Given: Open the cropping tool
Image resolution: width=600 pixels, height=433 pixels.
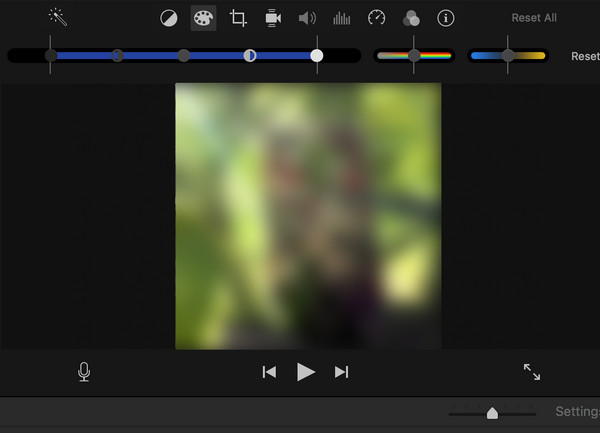Looking at the screenshot, I should pos(238,18).
